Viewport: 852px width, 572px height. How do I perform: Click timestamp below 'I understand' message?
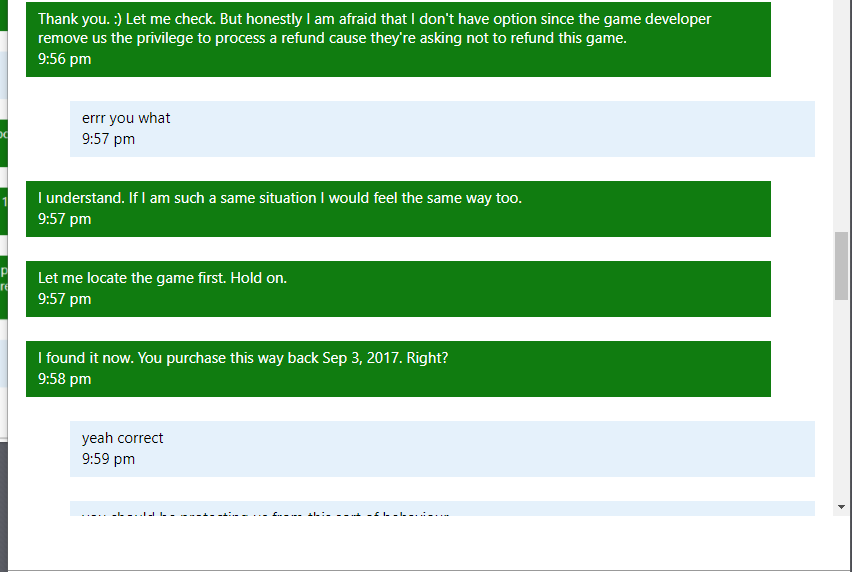pyautogui.click(x=65, y=219)
